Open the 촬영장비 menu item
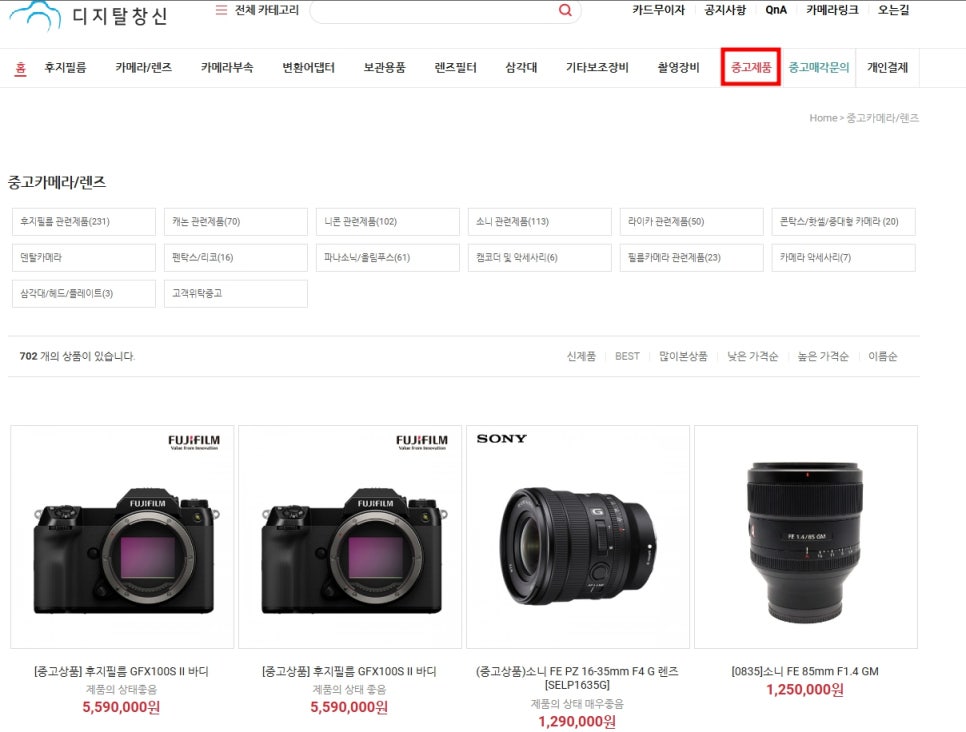 pos(678,68)
